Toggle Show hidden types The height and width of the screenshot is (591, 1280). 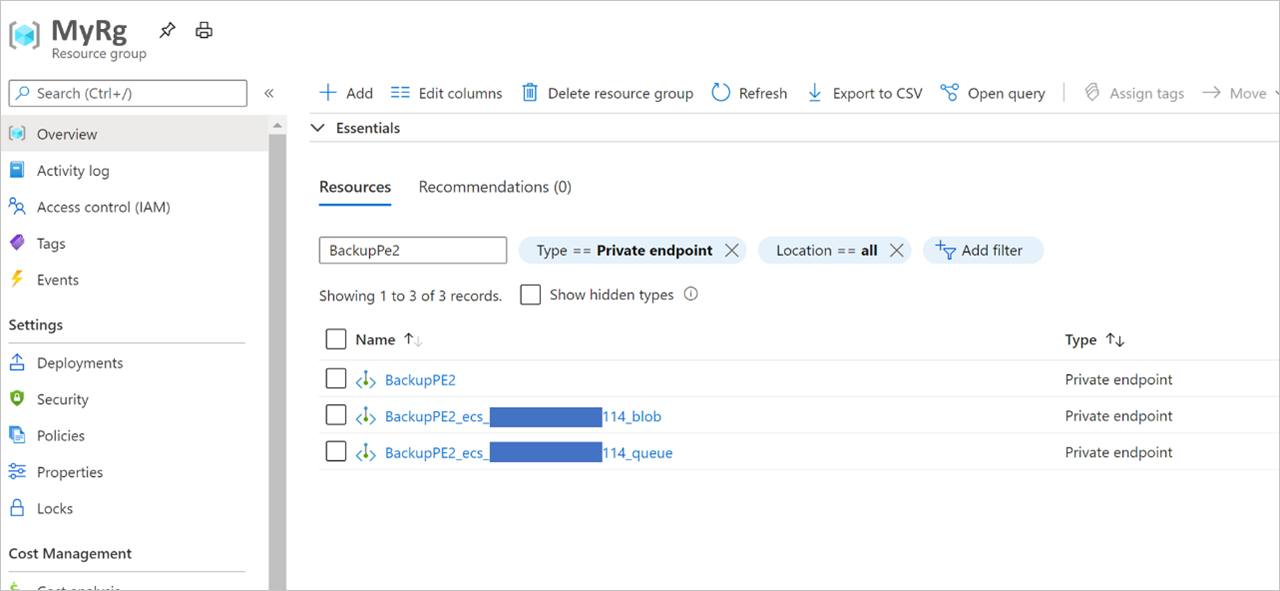pyautogui.click(x=530, y=294)
